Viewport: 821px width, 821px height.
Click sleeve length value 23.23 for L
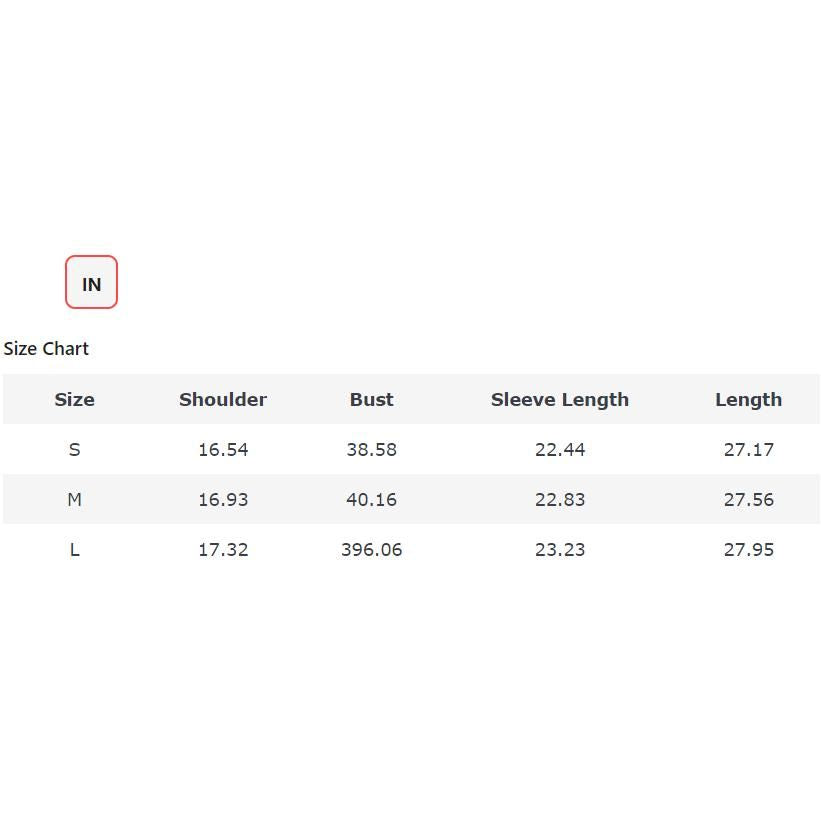(559, 550)
